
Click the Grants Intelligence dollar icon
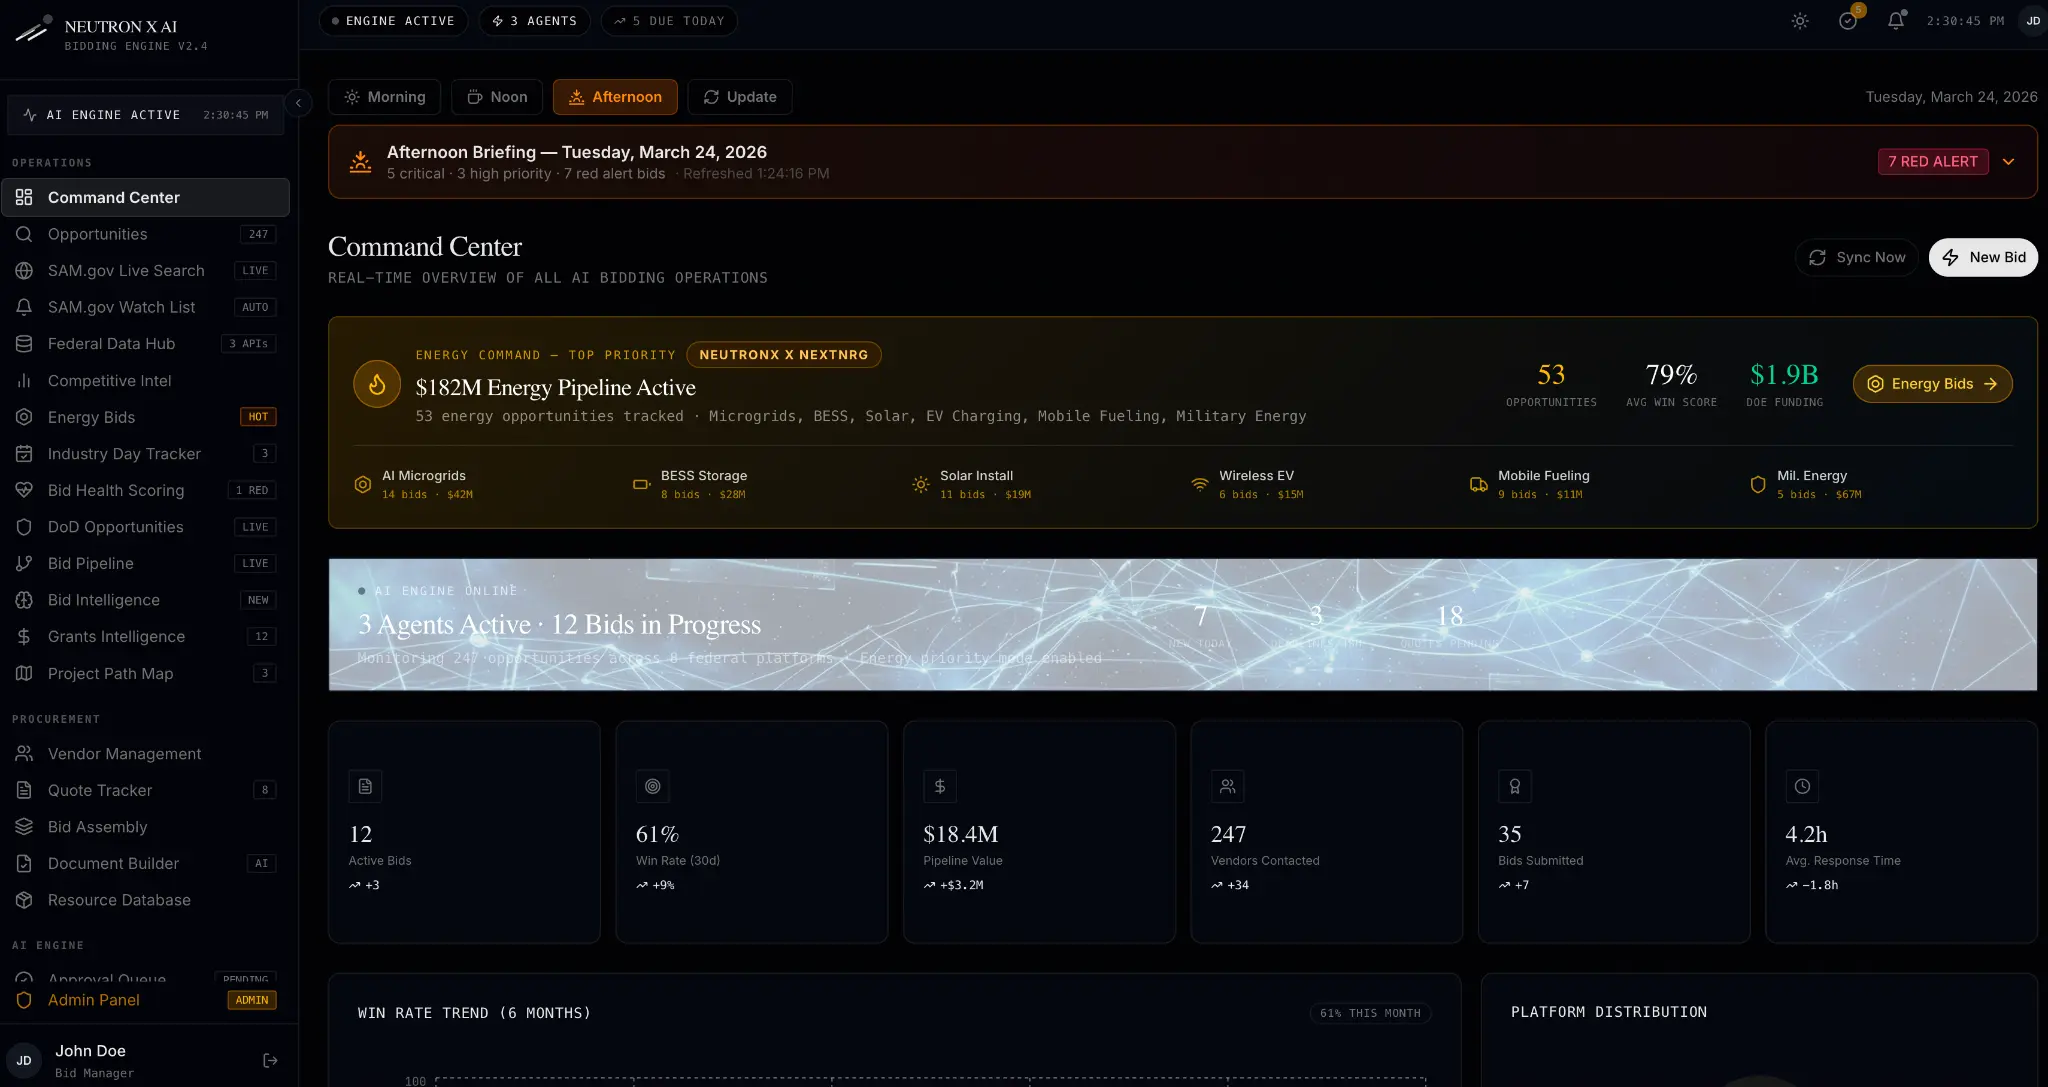(x=24, y=637)
